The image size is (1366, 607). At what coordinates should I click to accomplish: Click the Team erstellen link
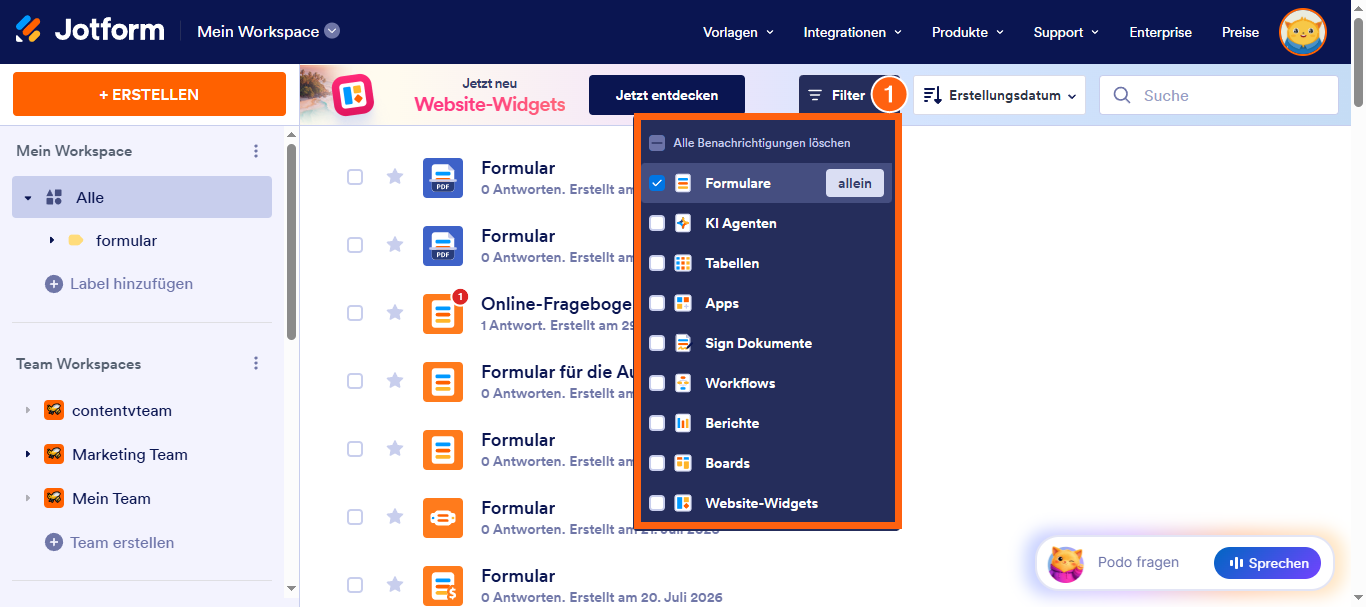click(x=122, y=542)
